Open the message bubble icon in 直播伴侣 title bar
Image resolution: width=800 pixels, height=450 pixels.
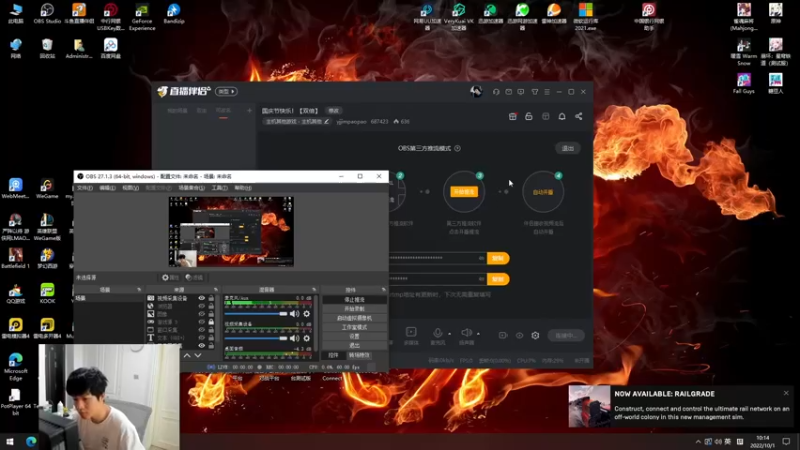[x=521, y=92]
